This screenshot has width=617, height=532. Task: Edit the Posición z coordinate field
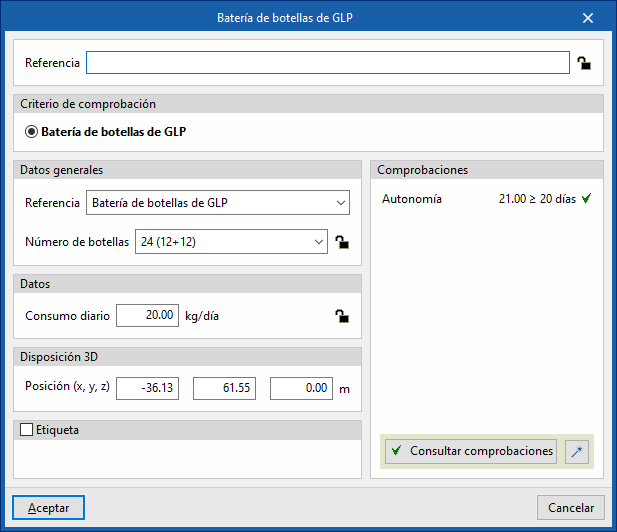coord(301,387)
